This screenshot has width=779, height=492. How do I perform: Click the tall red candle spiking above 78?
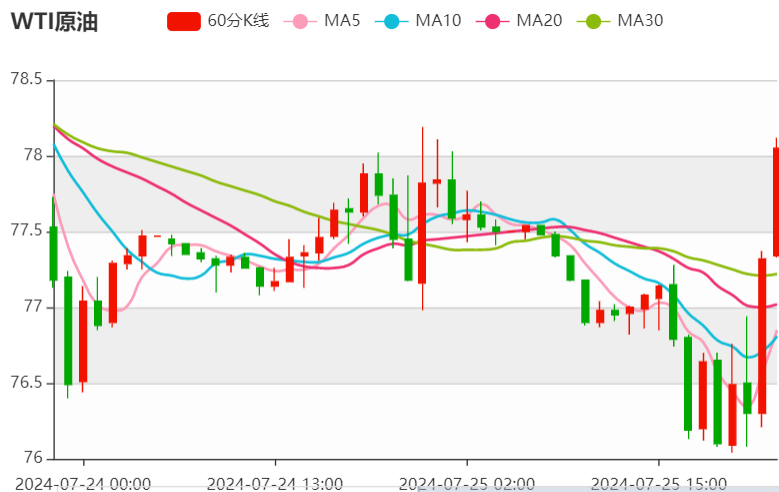(422, 233)
